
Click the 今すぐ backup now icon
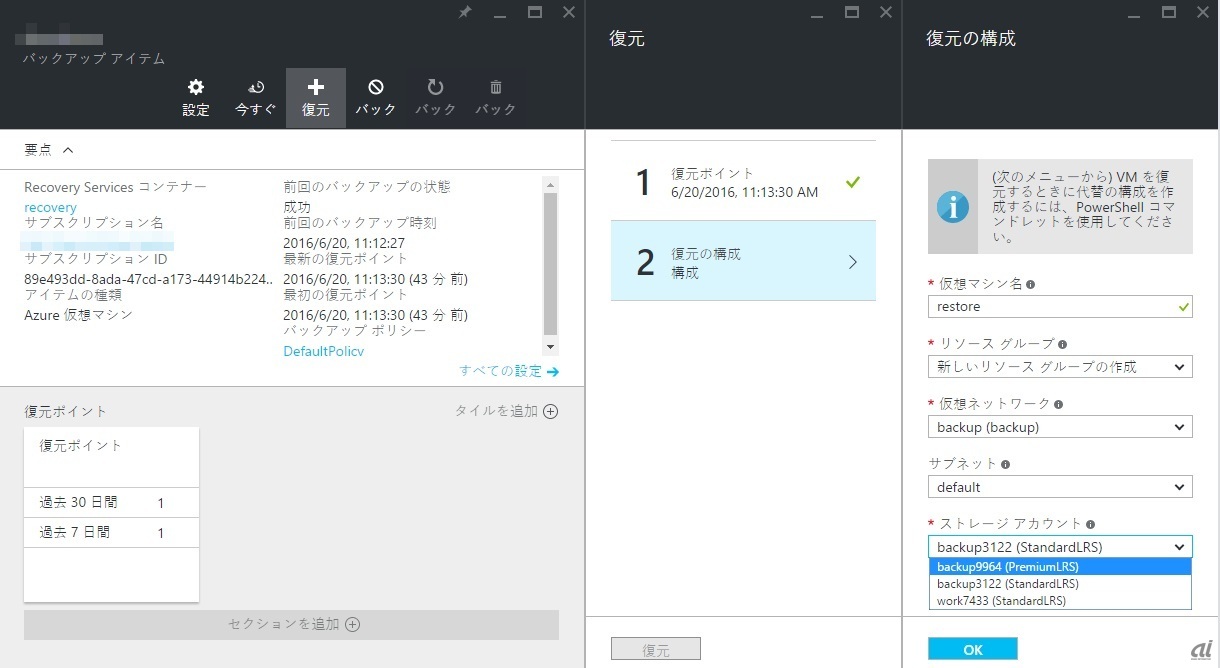256,88
